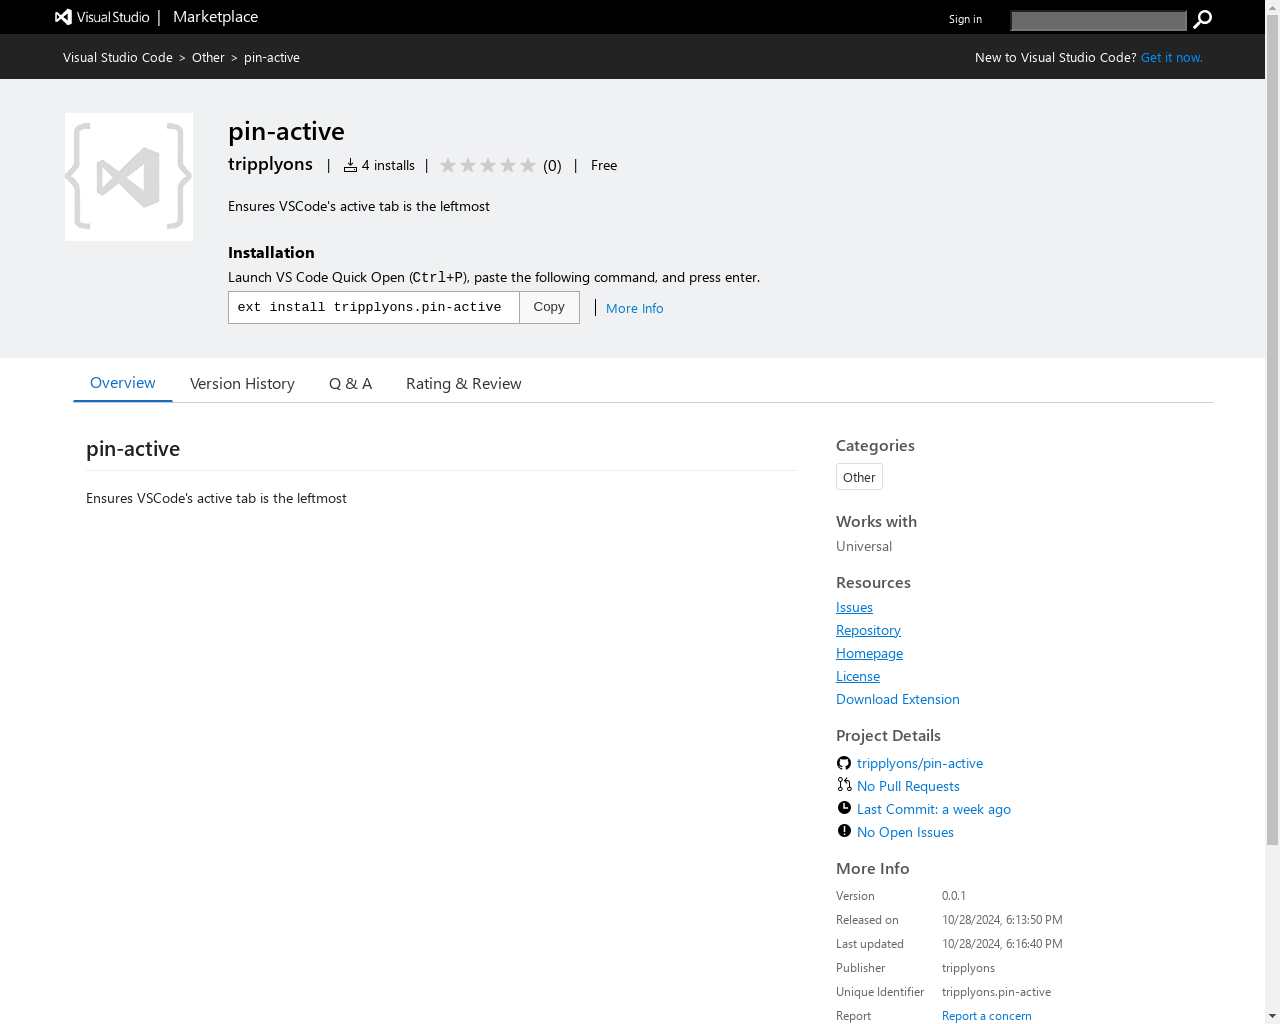
Task: Click Report a concern link
Action: coord(987,1016)
